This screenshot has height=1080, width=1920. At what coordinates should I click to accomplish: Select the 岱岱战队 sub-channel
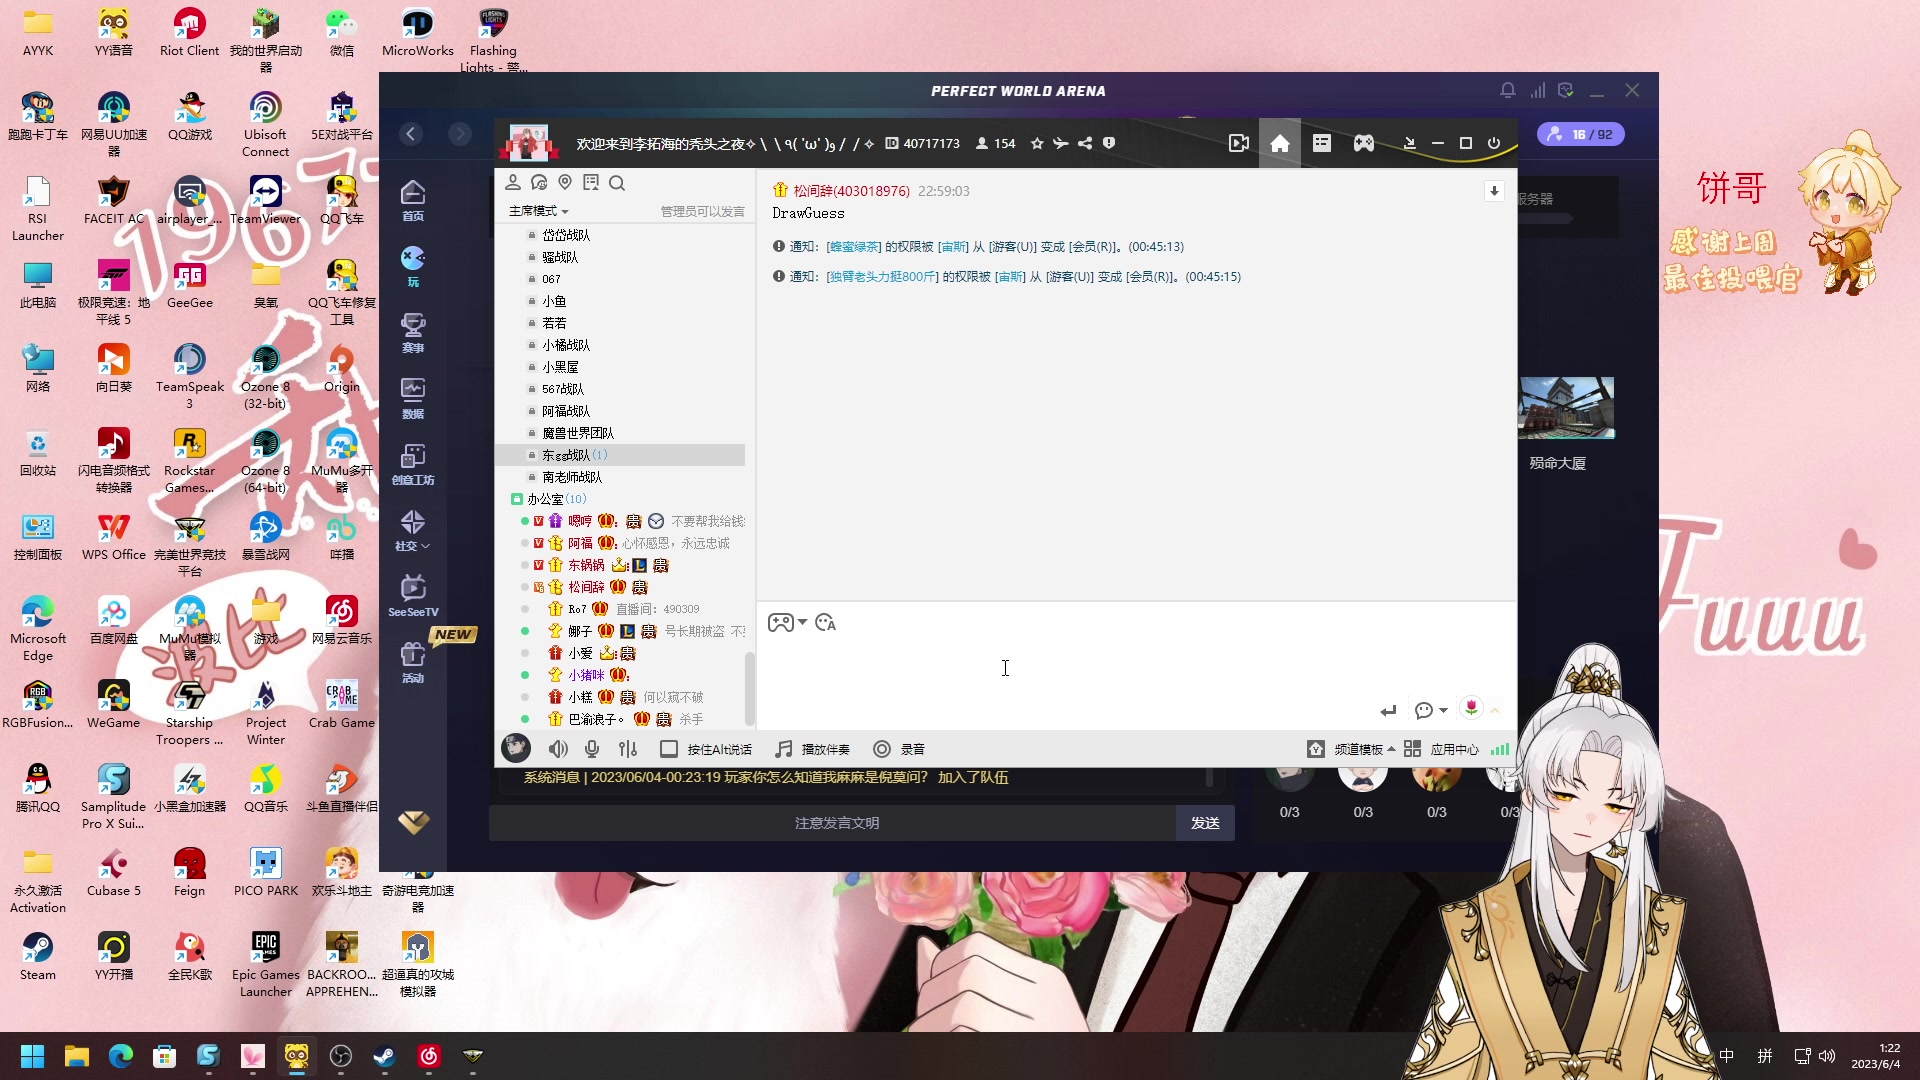click(566, 235)
